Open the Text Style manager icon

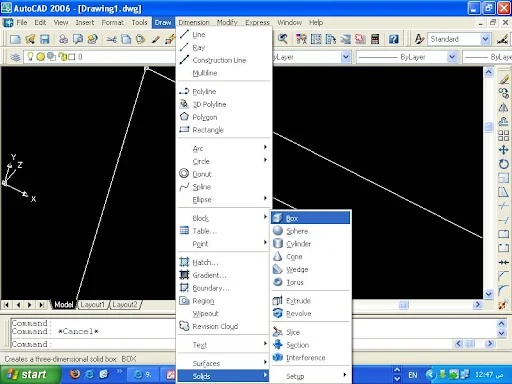[x=419, y=39]
